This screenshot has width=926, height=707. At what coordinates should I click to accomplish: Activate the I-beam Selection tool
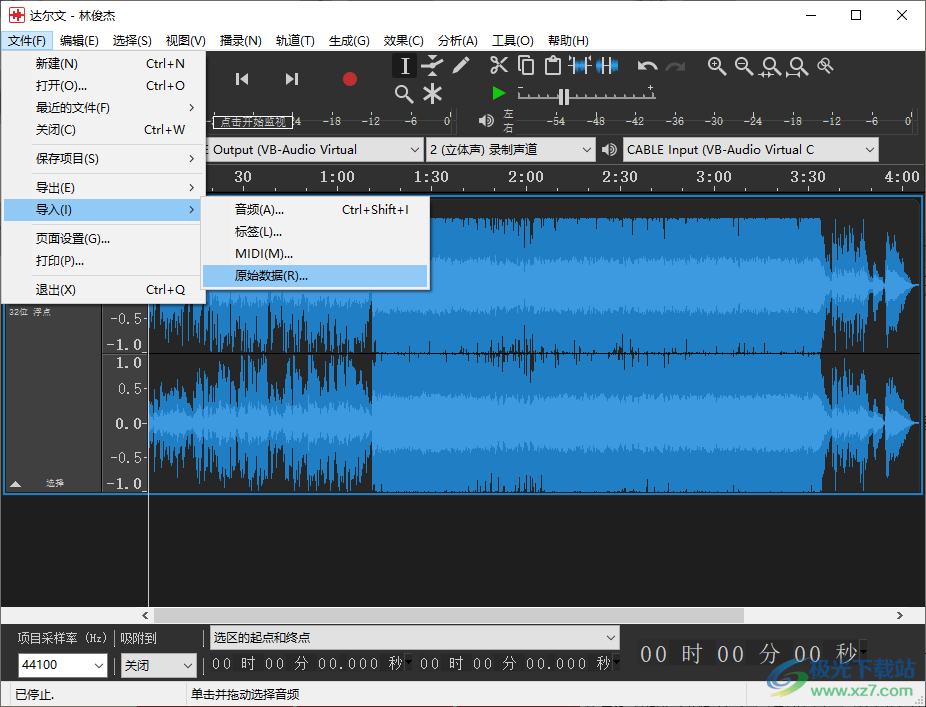point(404,66)
